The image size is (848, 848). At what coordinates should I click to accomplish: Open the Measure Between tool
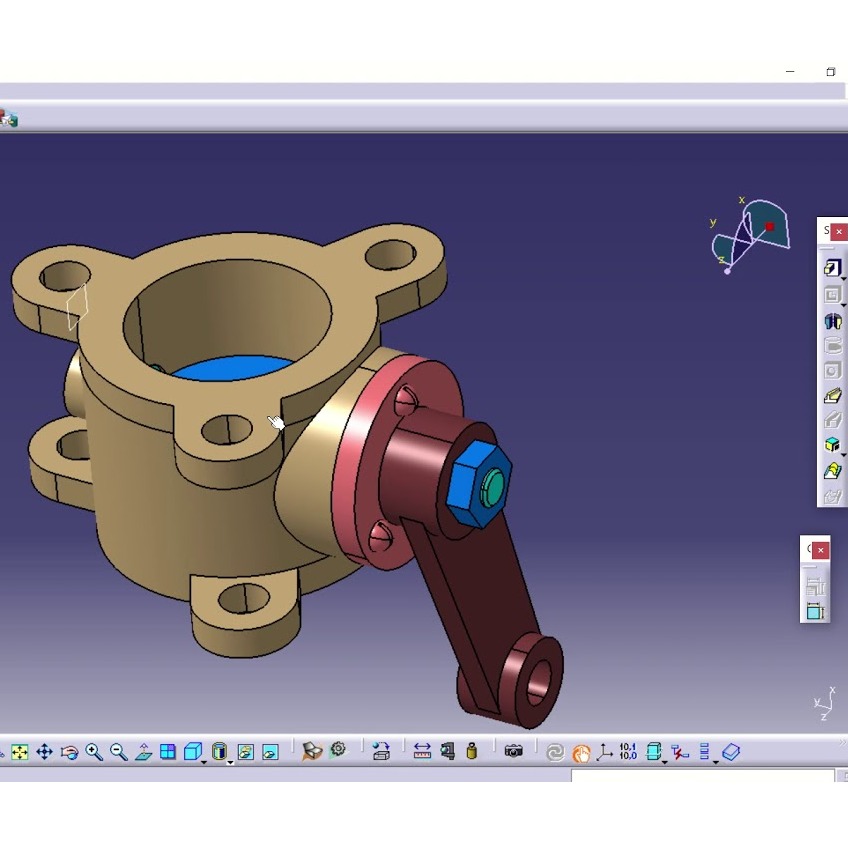(422, 752)
